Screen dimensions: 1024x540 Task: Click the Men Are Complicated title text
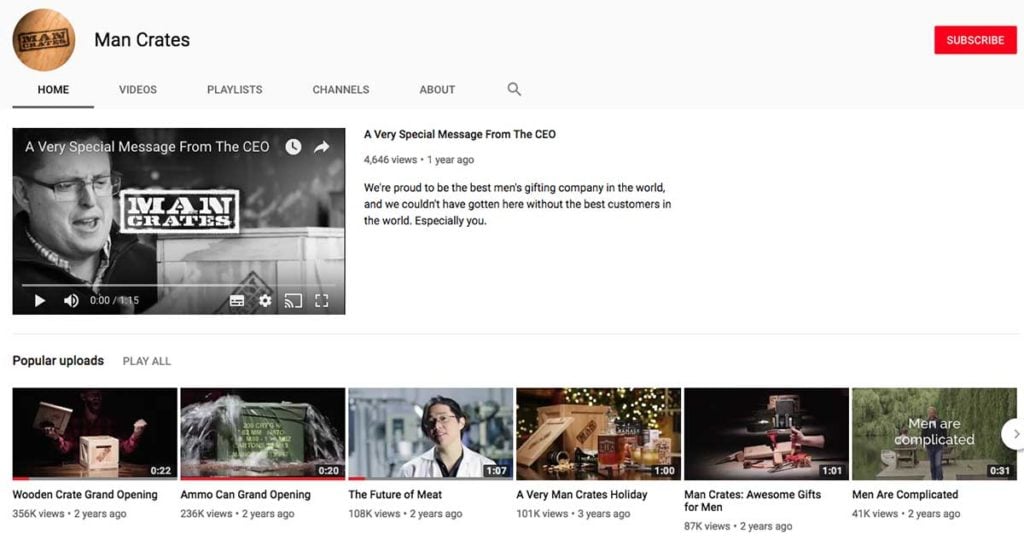[905, 495]
